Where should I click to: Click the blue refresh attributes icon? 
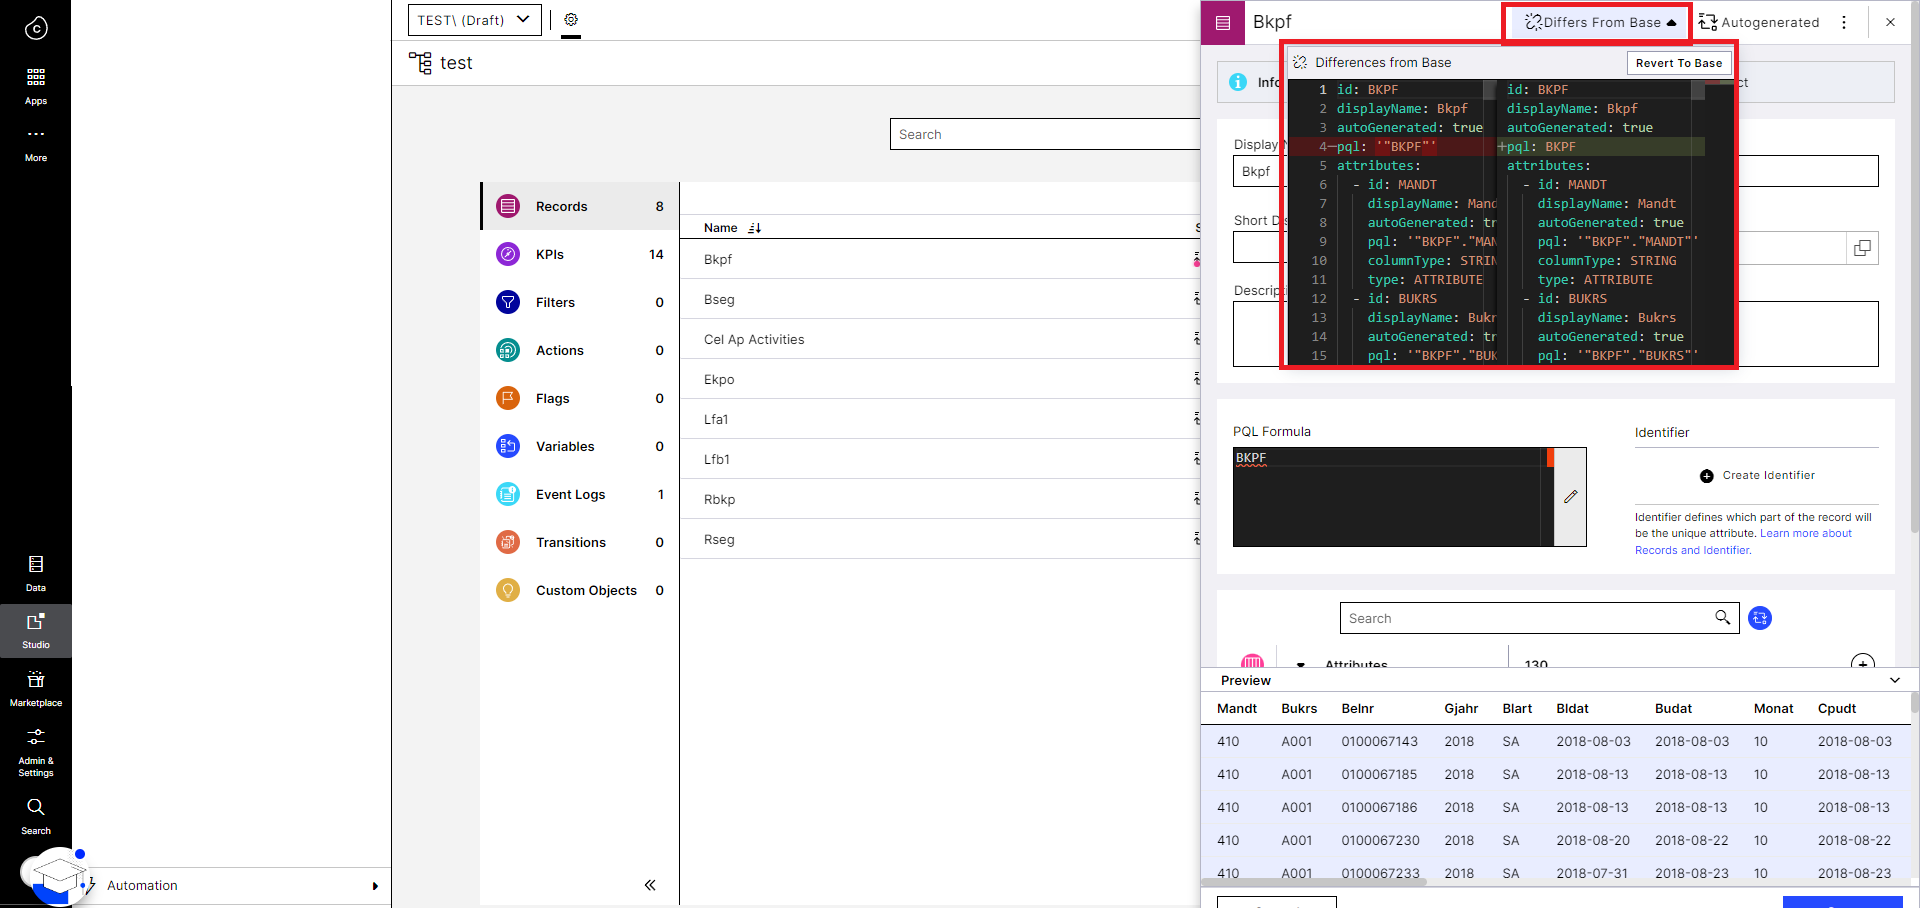[1760, 618]
